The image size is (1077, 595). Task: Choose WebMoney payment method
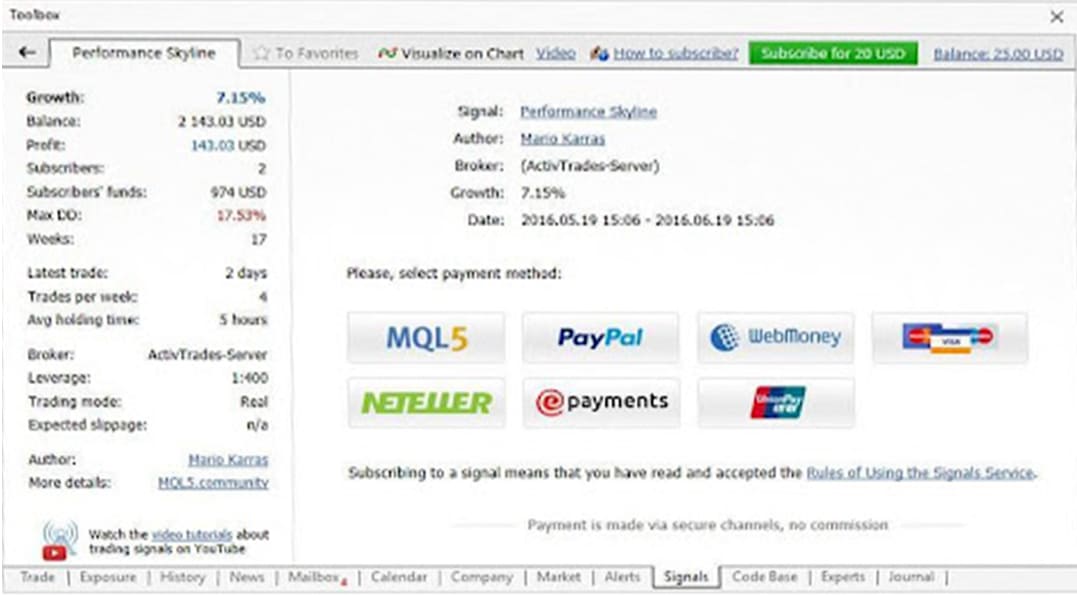[x=775, y=337]
